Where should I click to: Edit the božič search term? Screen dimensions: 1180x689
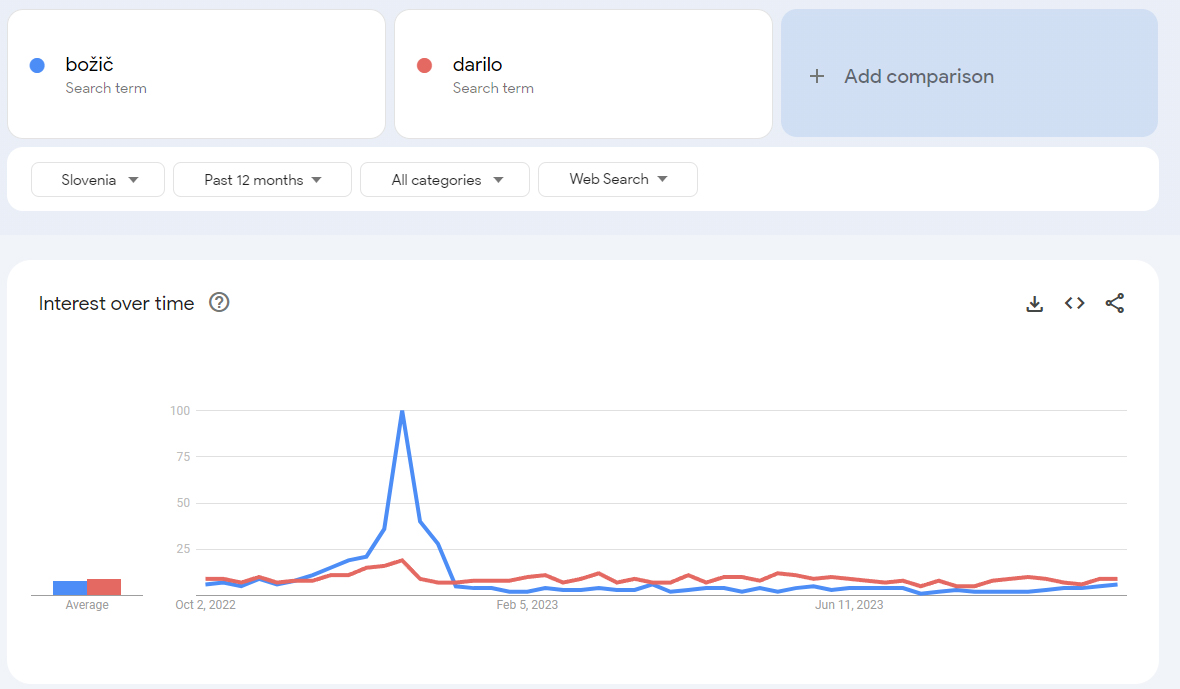click(90, 65)
